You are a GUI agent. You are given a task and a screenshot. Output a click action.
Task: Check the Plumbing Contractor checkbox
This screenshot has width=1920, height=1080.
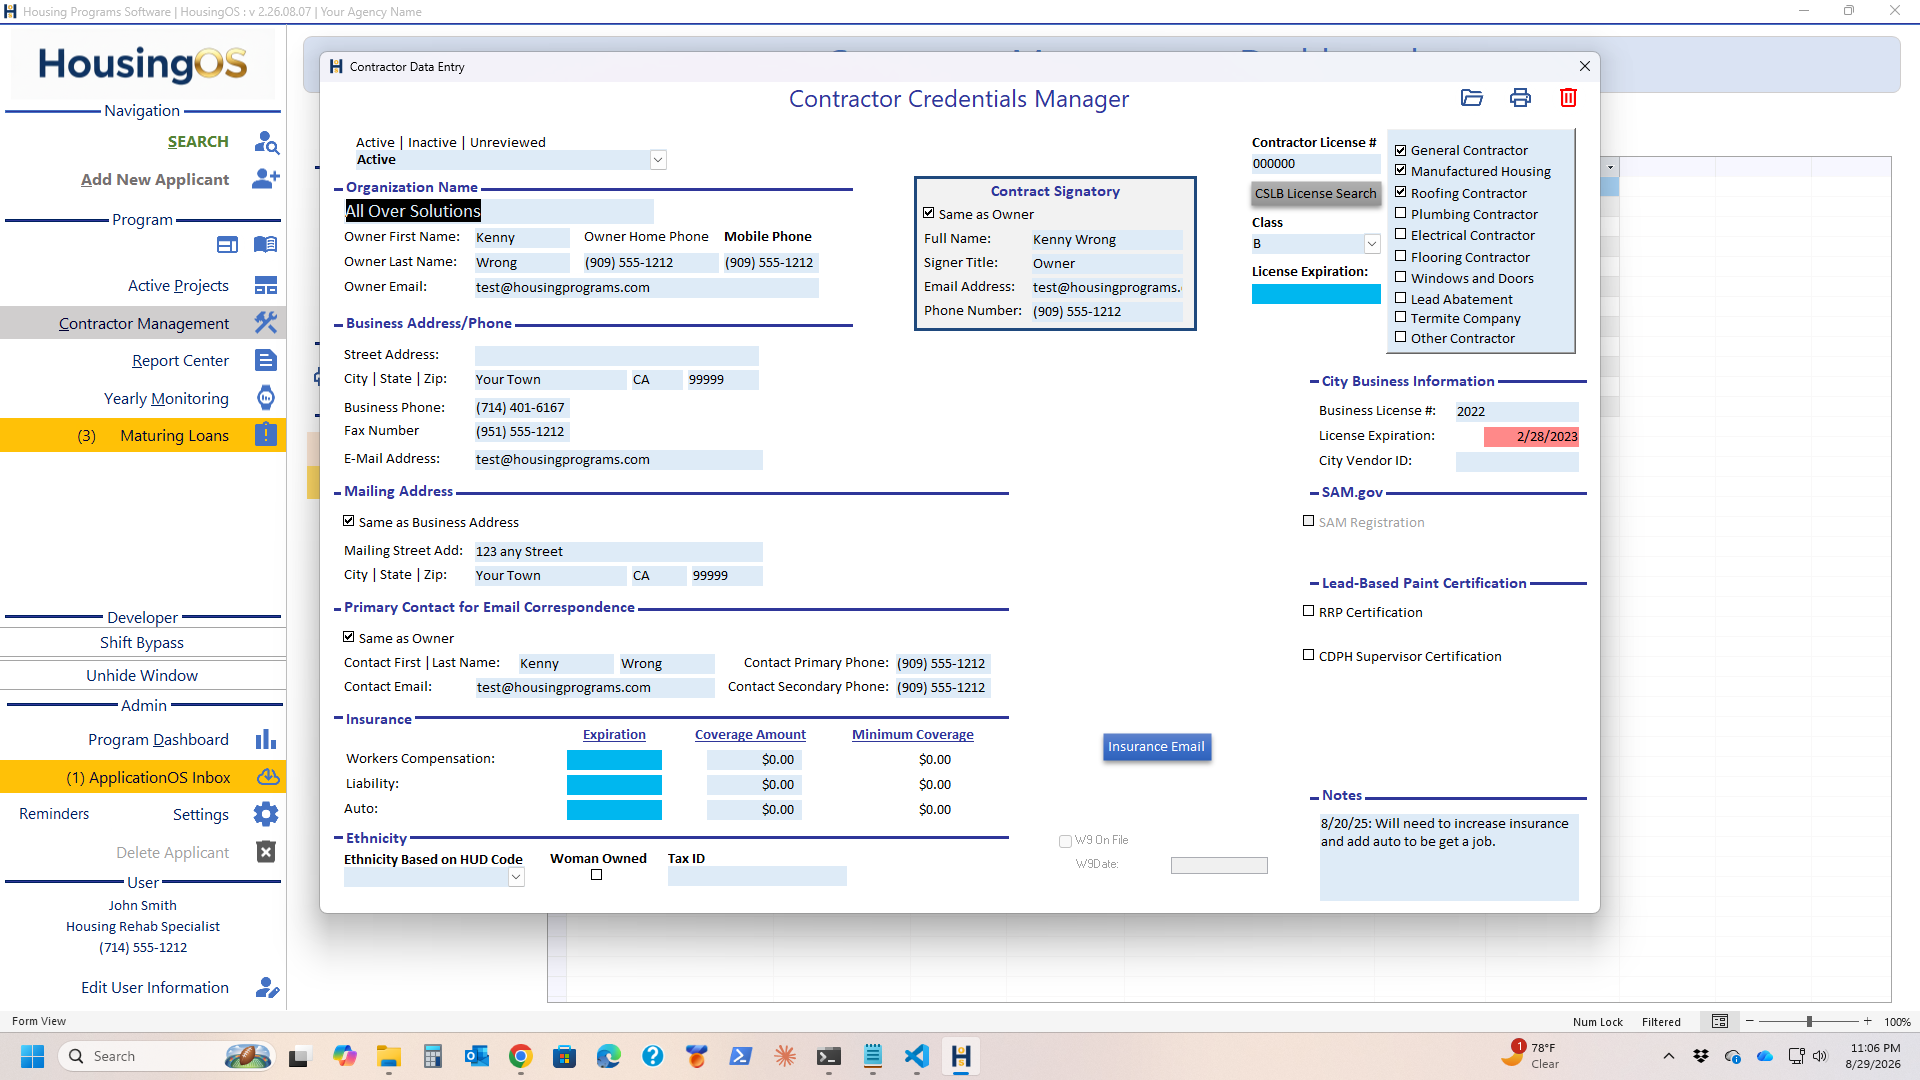1401,213
